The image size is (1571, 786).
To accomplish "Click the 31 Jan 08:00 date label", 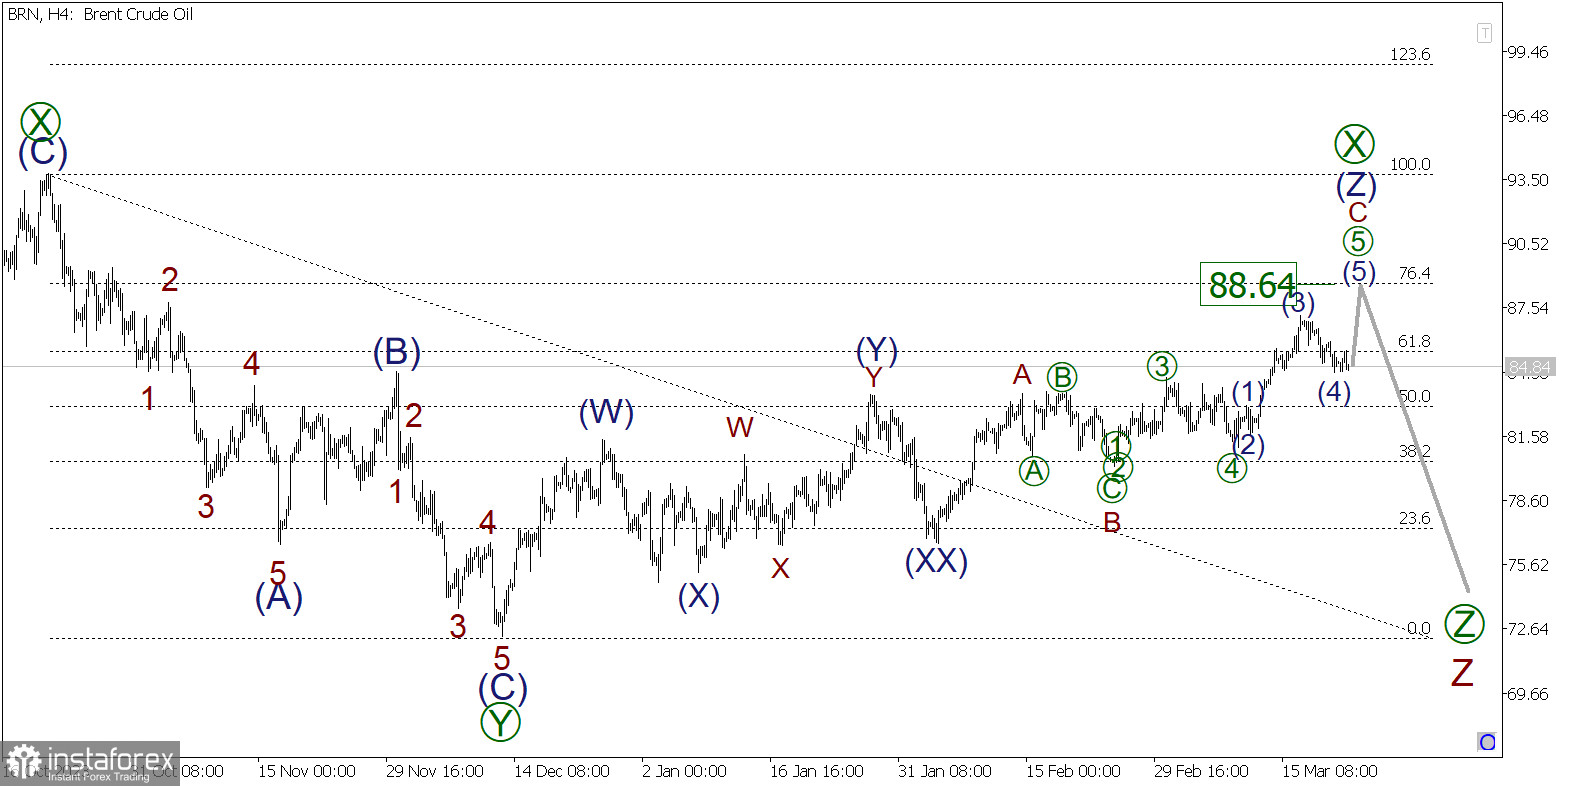I will tap(944, 772).
